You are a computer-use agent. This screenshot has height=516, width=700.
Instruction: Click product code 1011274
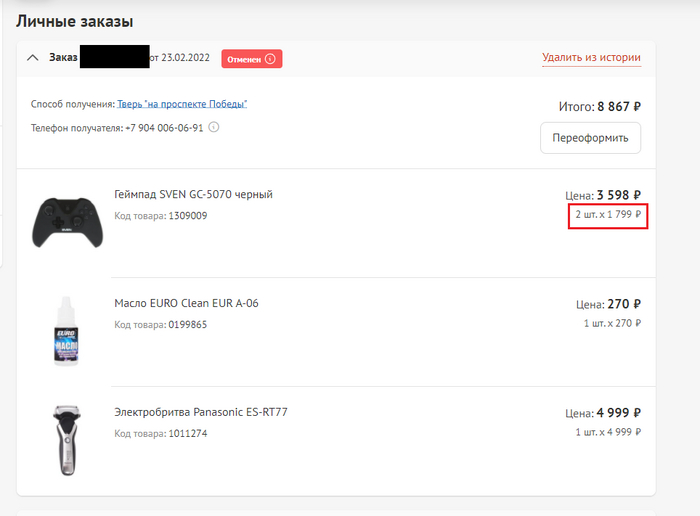pyautogui.click(x=187, y=433)
